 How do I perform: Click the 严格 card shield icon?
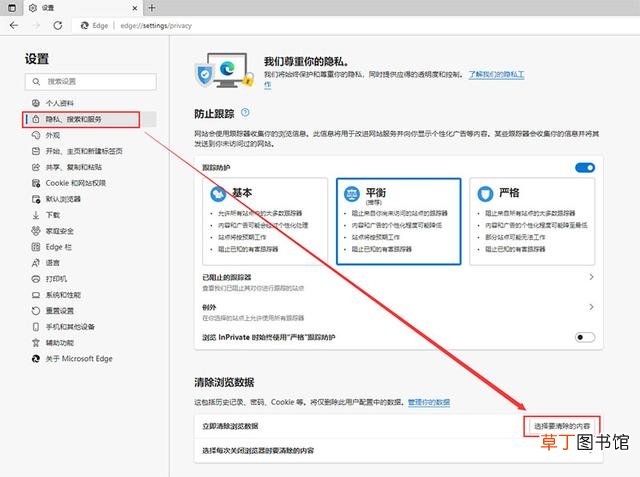485,194
